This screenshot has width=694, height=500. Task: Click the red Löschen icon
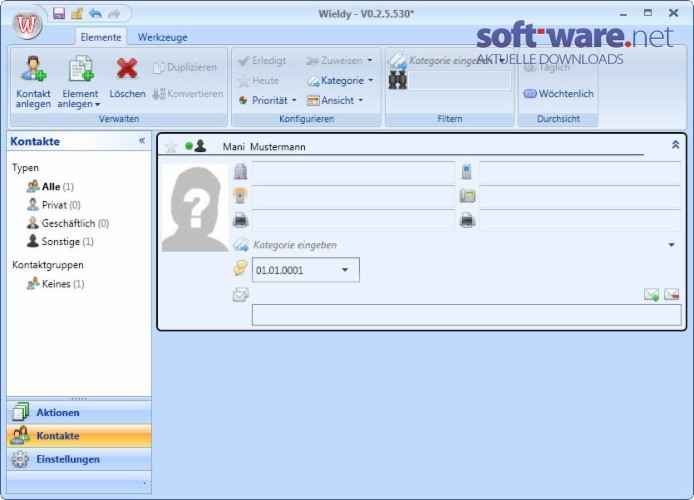tap(127, 69)
